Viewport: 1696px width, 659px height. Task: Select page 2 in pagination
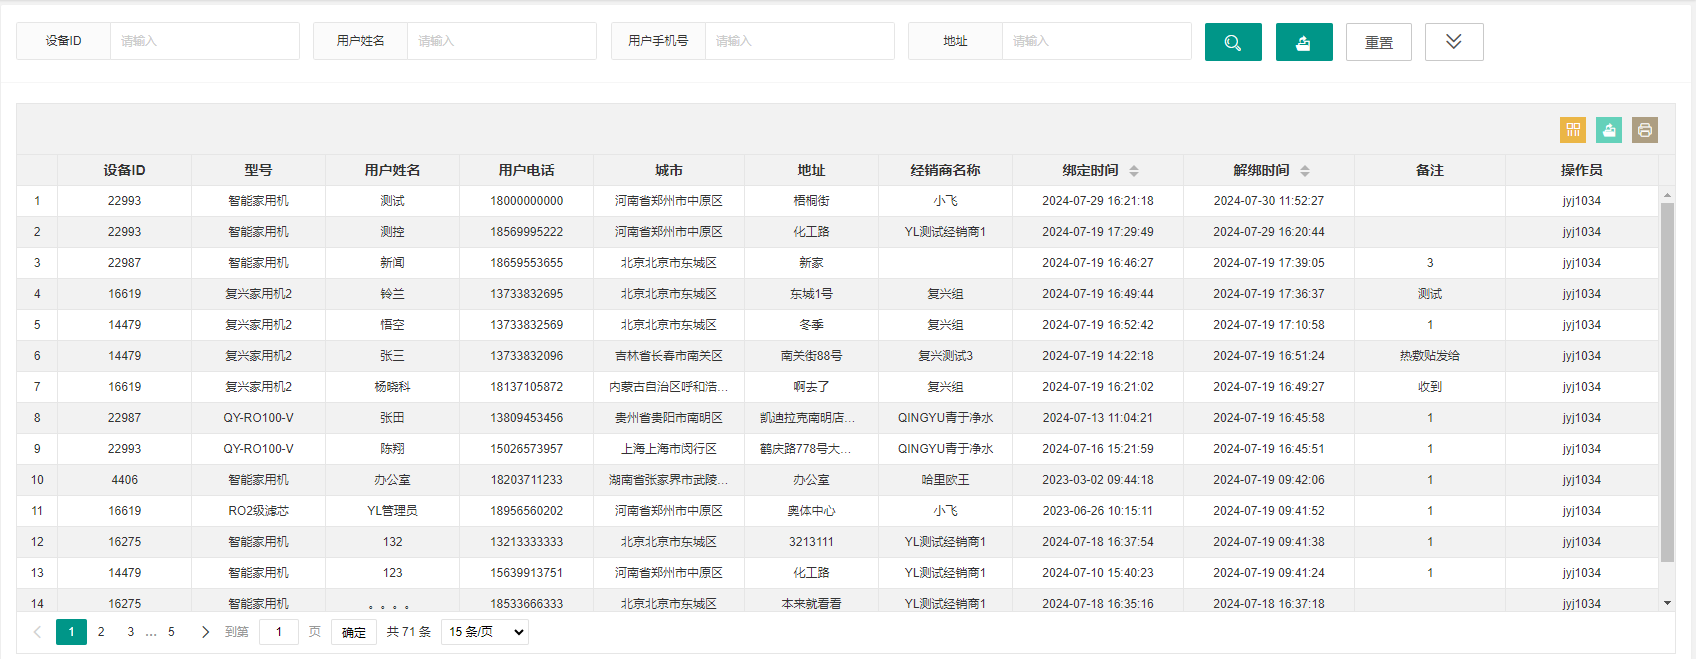pos(101,632)
